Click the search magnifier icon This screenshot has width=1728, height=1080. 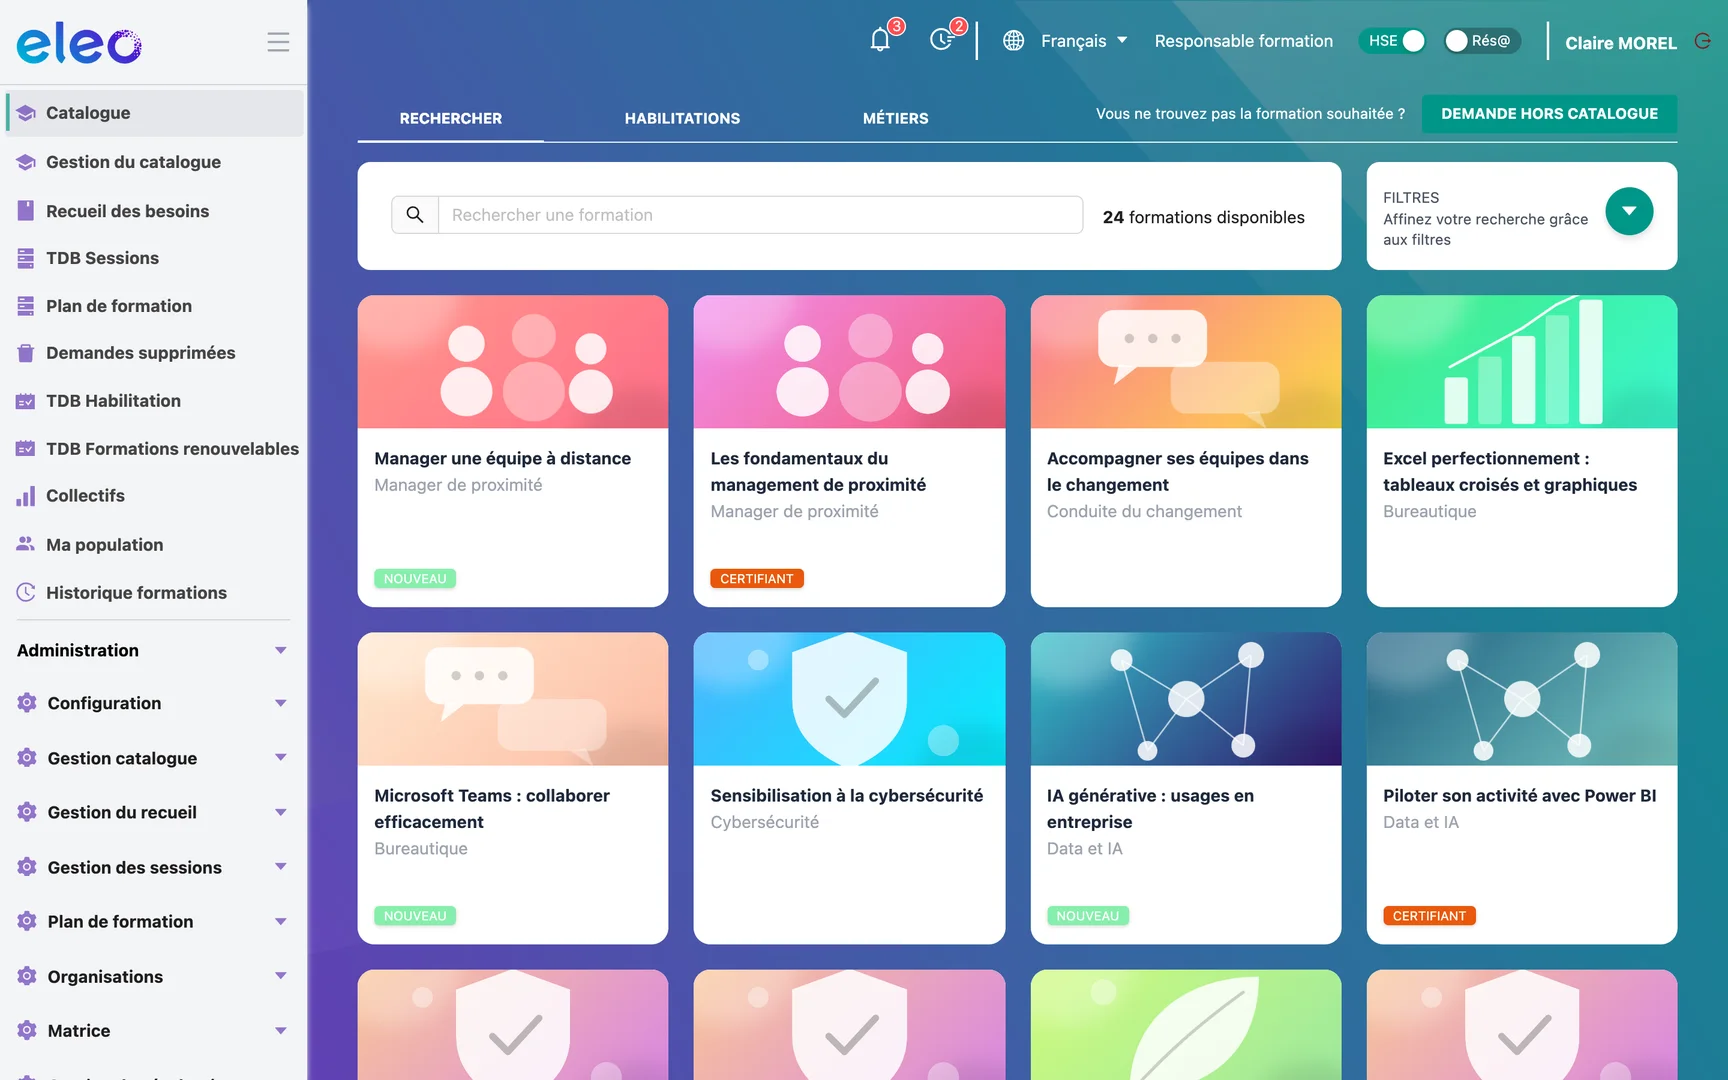click(x=415, y=214)
